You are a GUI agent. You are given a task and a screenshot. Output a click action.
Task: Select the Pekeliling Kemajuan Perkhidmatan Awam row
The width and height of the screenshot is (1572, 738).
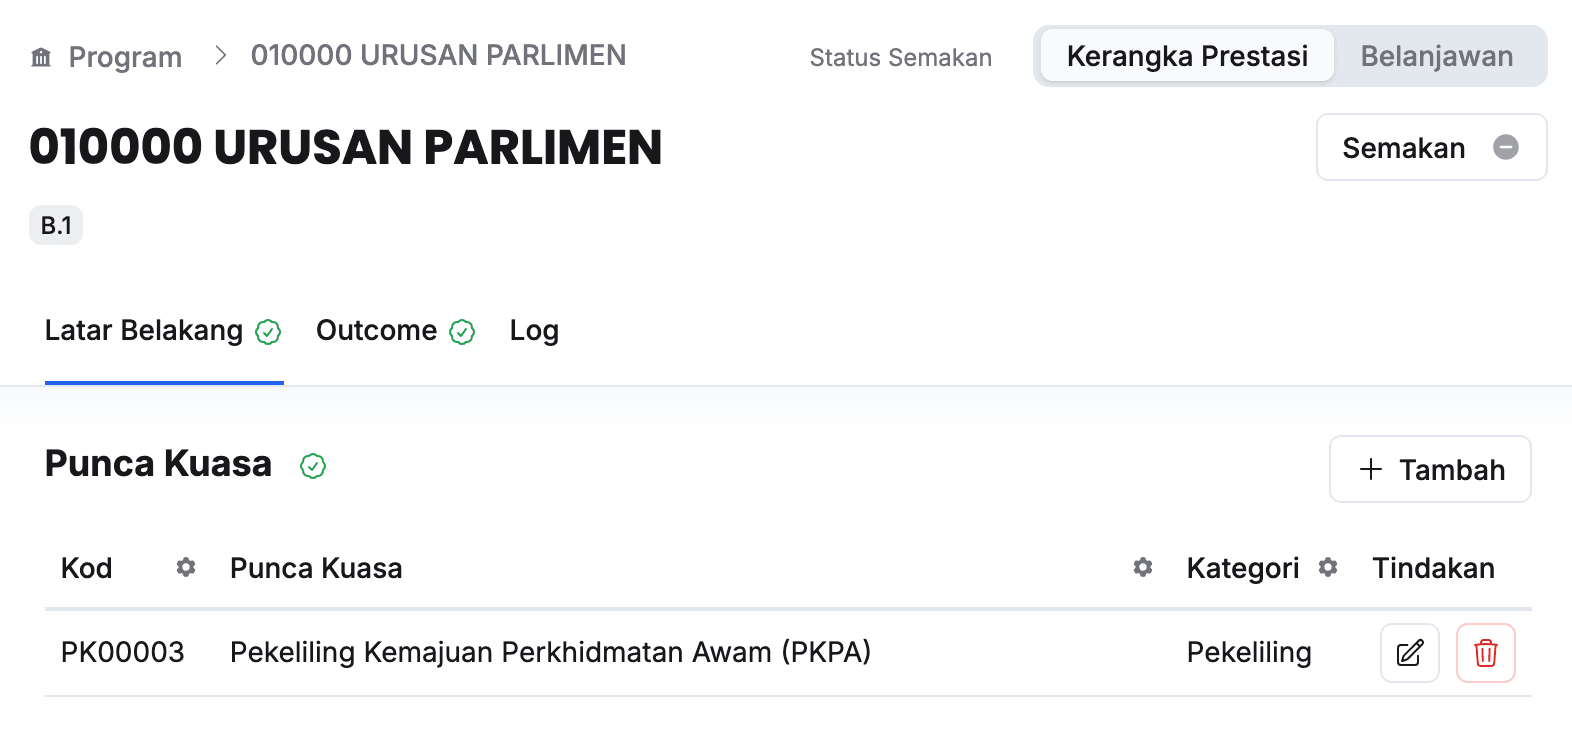tap(550, 653)
